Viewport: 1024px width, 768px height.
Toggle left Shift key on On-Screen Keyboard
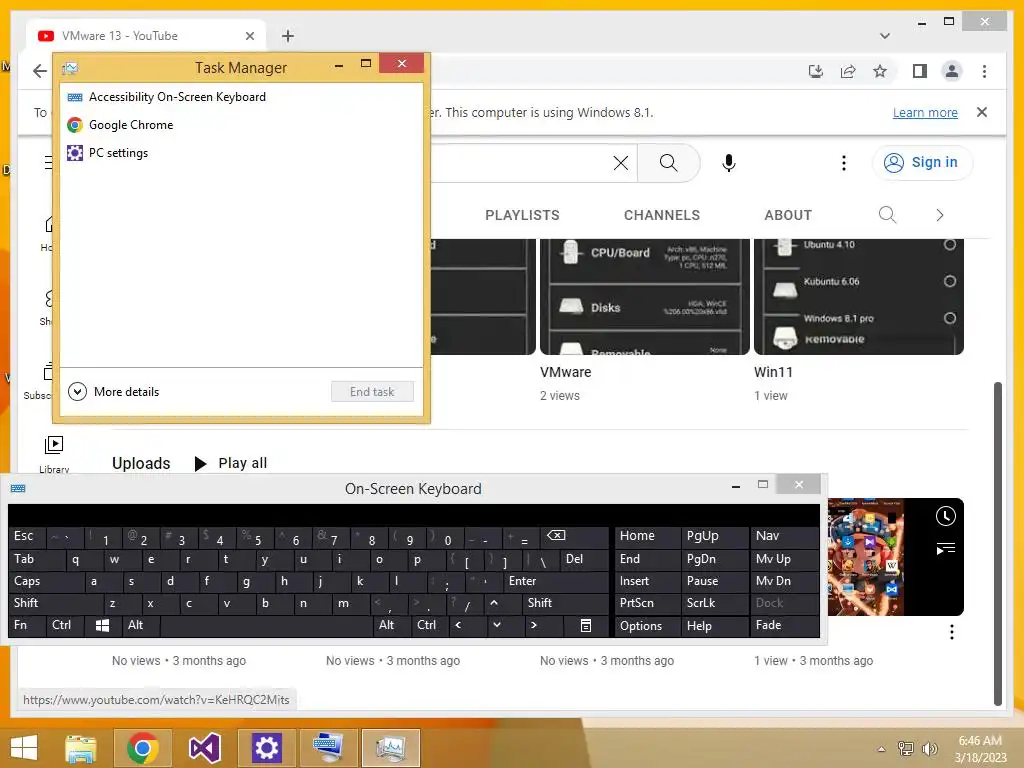[x=56, y=603]
